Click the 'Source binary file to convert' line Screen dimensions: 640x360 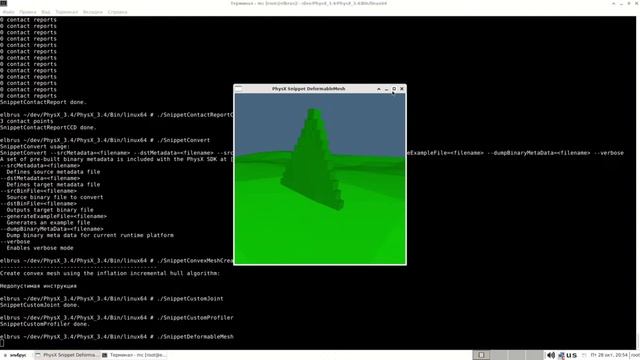[55, 197]
